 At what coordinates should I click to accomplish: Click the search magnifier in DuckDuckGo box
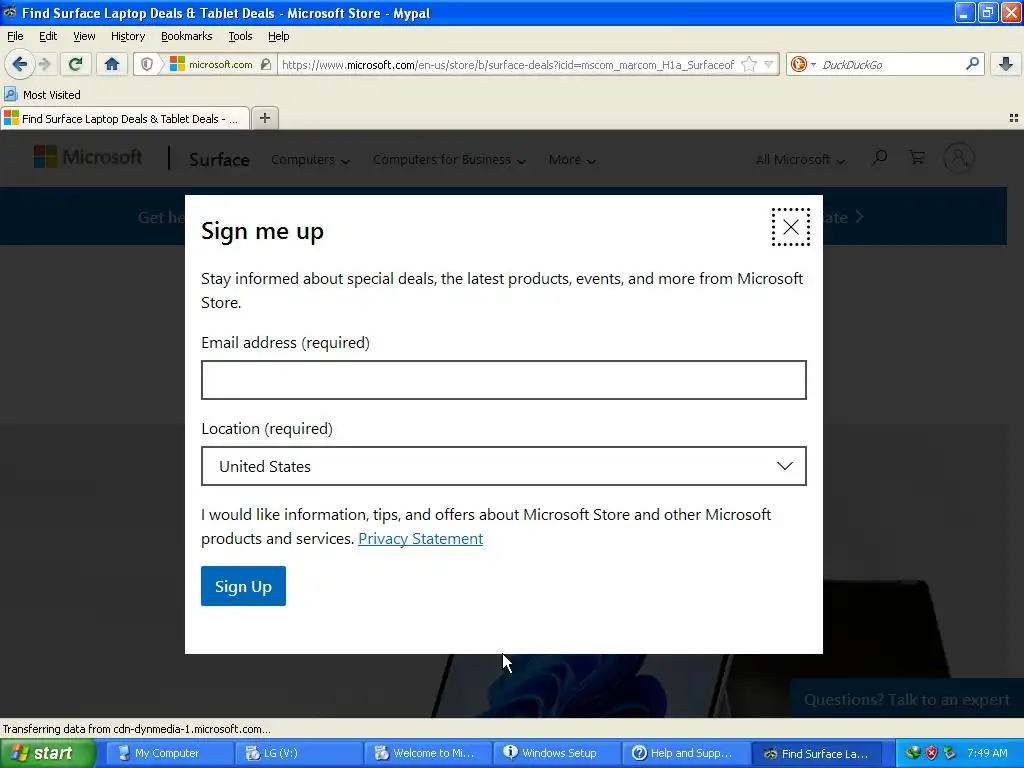[x=972, y=63]
